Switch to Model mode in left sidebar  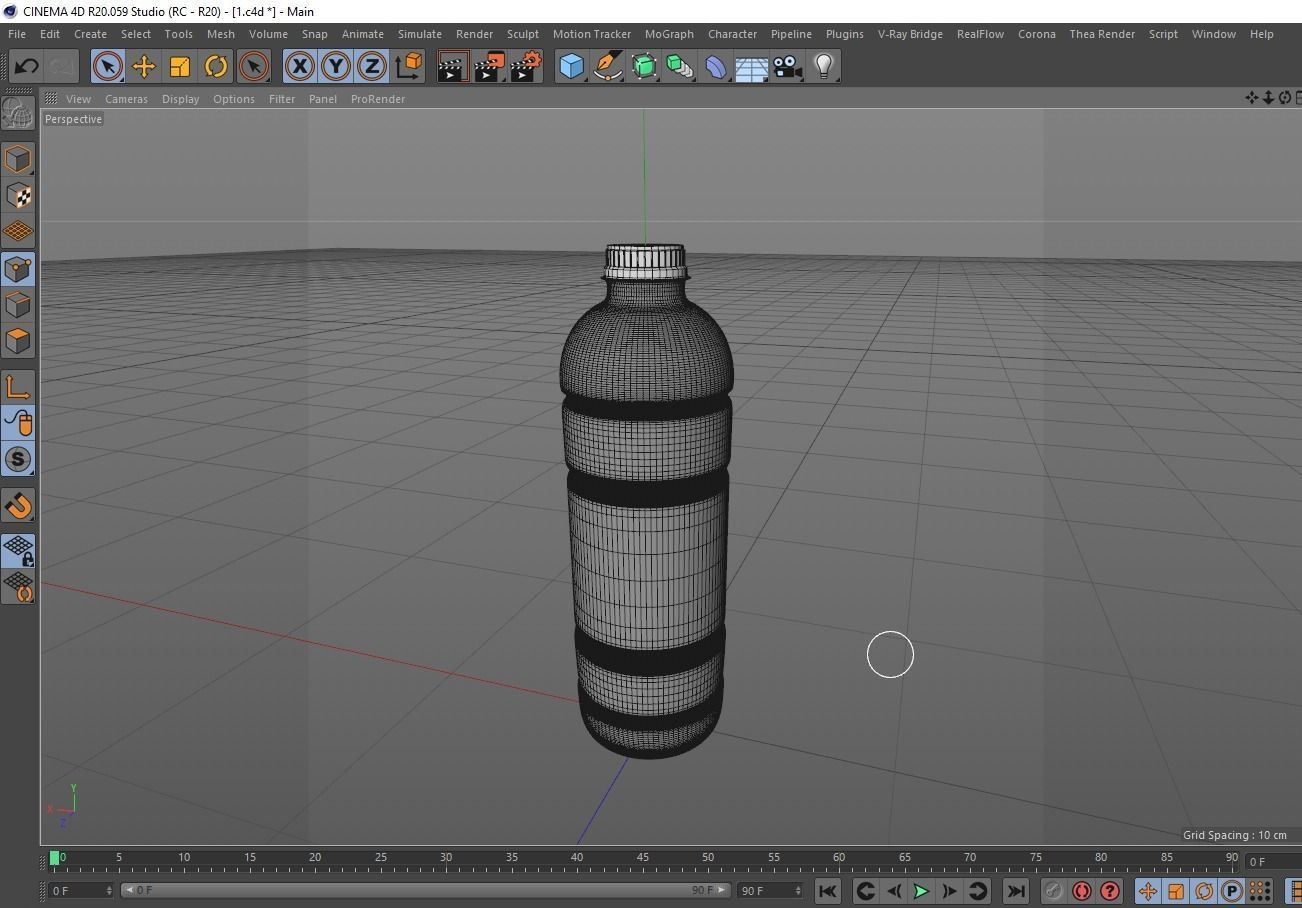tap(18, 159)
